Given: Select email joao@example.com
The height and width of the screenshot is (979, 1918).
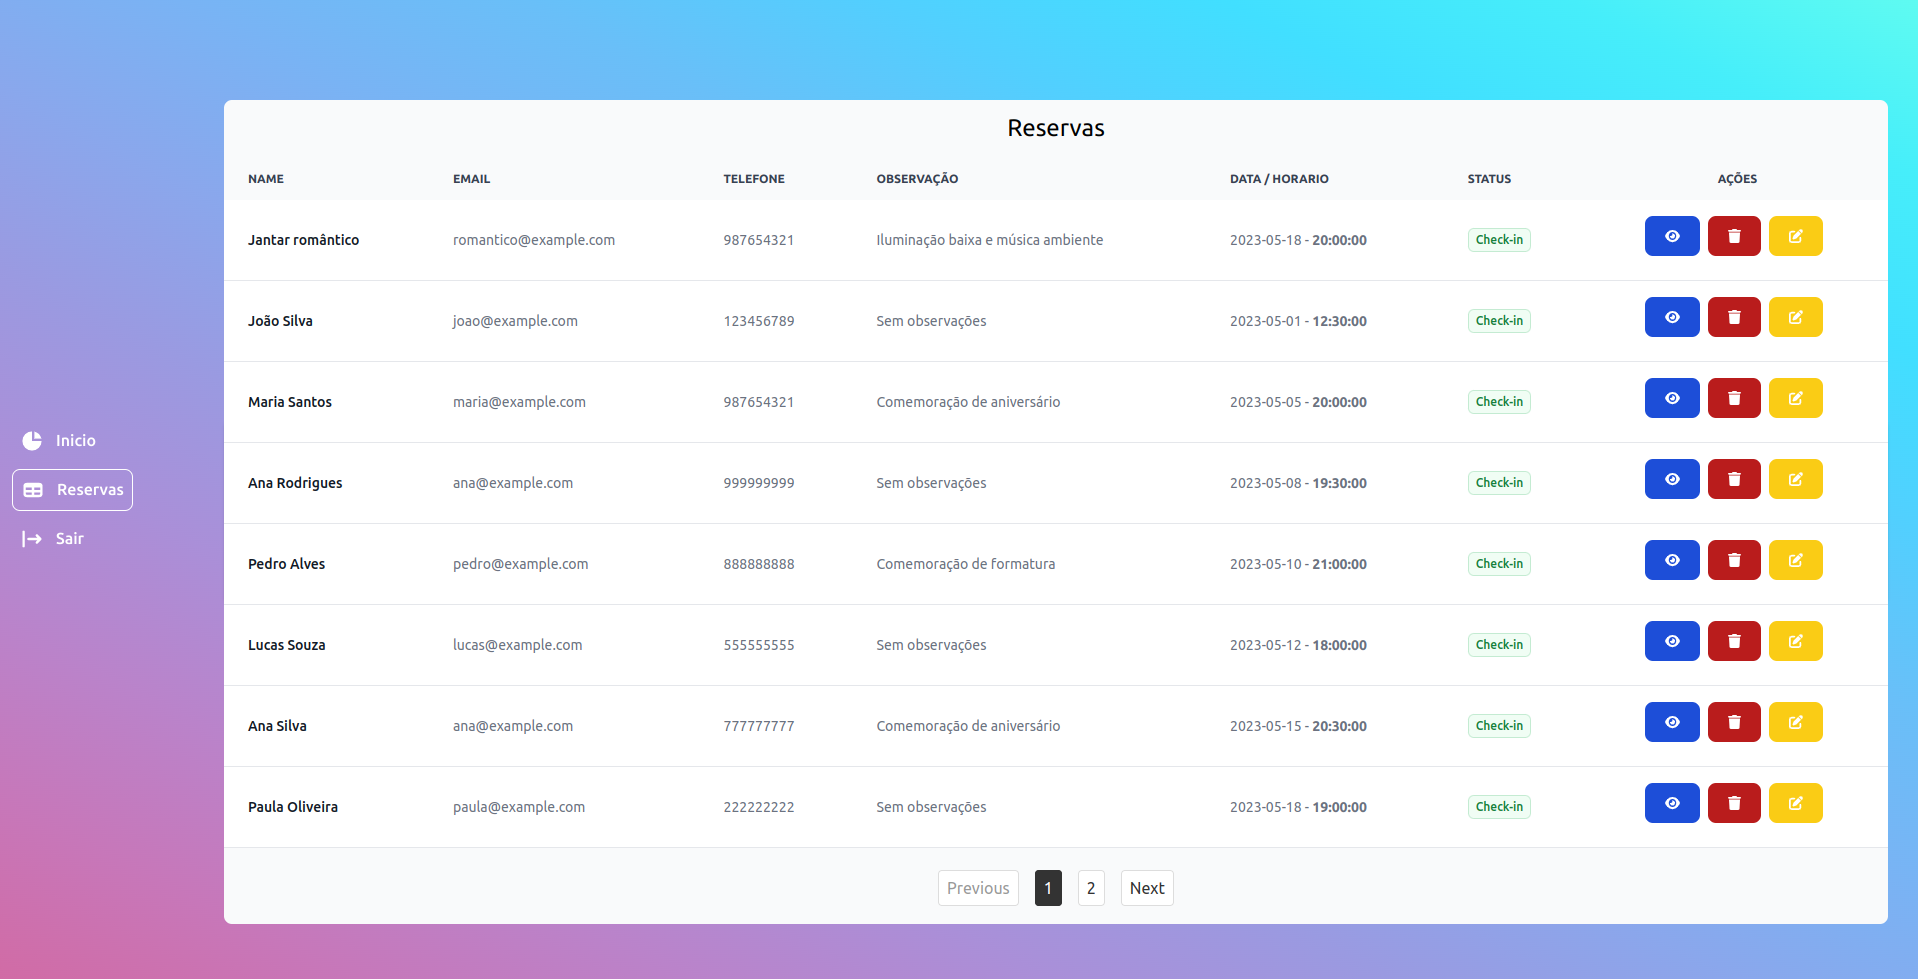Looking at the screenshot, I should coord(515,321).
